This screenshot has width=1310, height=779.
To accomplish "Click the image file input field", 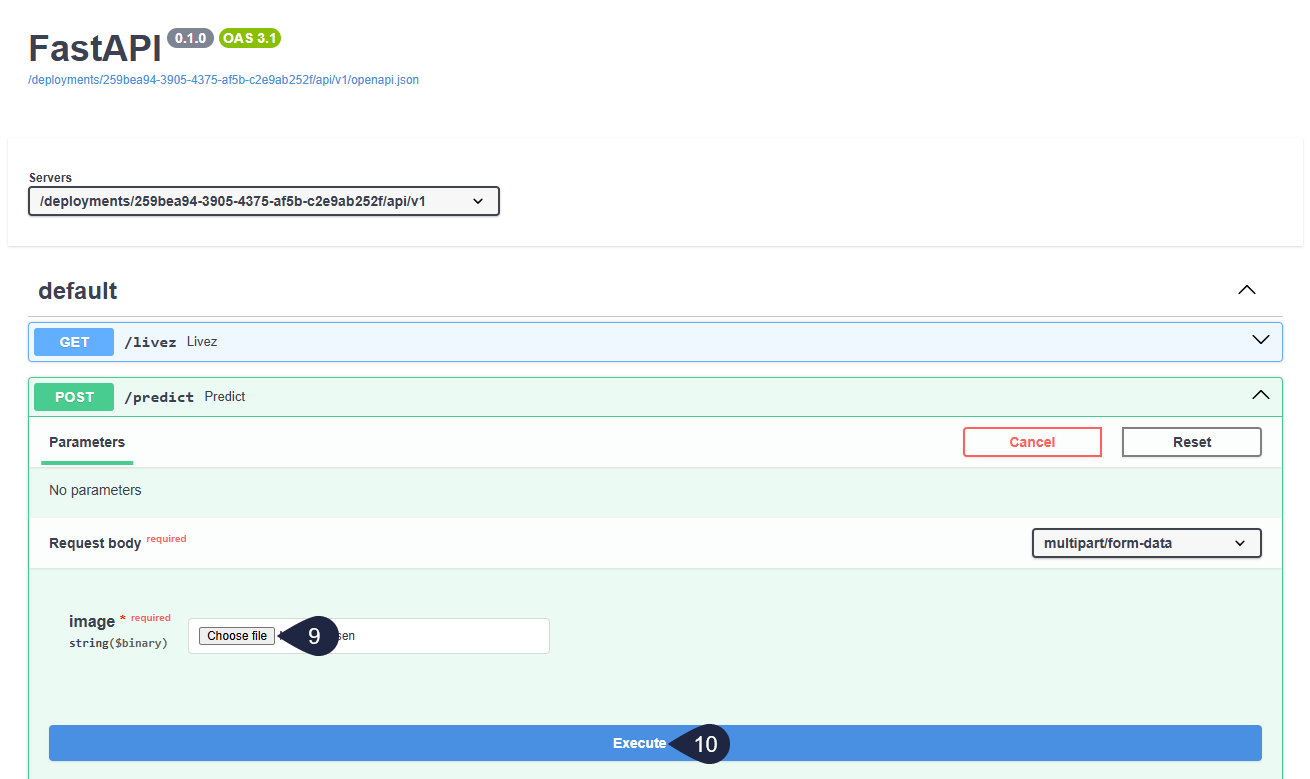I will point(369,636).
